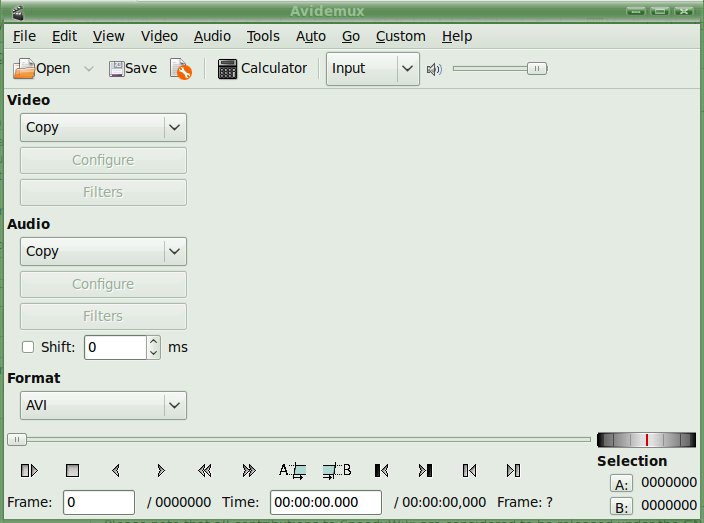Expand the Video codec Copy dropdown

[x=174, y=128]
